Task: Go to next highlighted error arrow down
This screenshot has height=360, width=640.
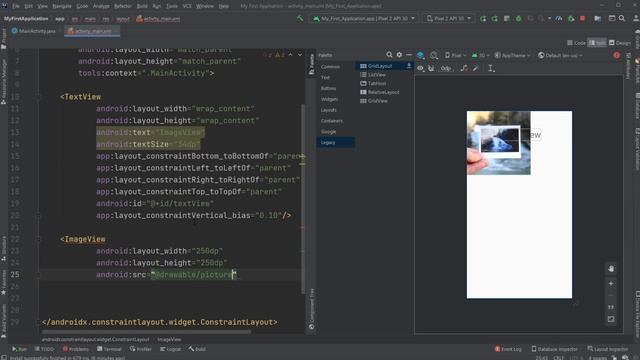Action: click(300, 55)
